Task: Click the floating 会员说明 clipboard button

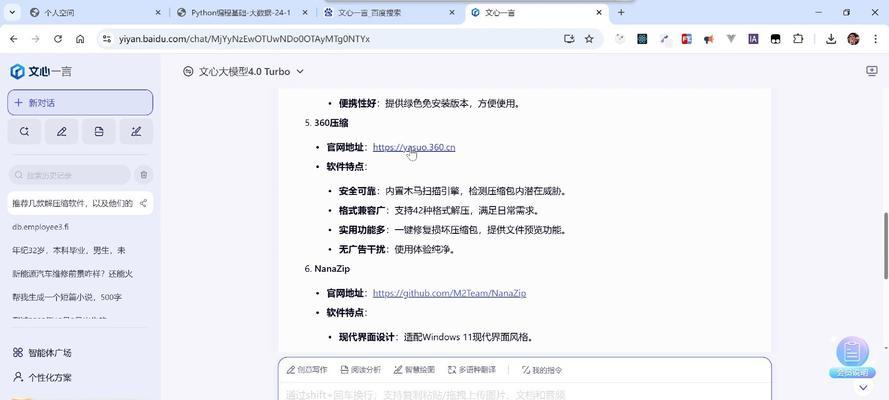Action: [x=852, y=357]
